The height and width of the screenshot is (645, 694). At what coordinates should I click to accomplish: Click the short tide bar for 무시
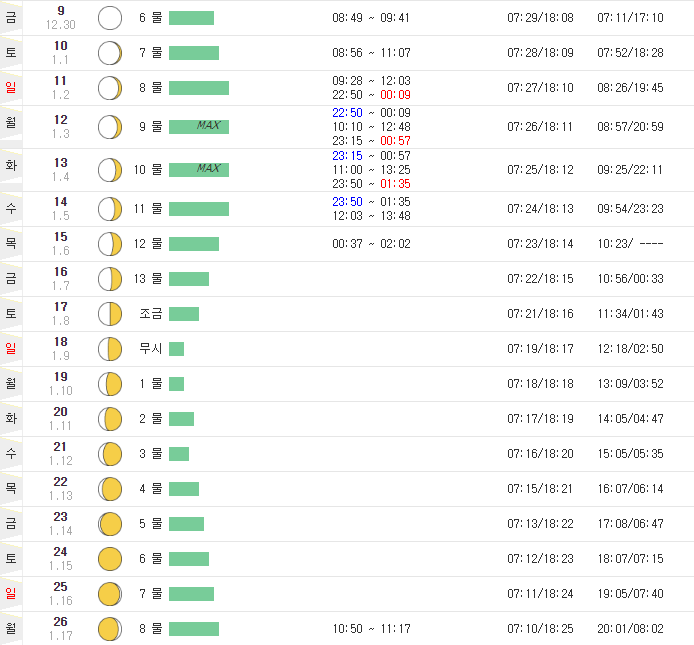pyautogui.click(x=176, y=349)
